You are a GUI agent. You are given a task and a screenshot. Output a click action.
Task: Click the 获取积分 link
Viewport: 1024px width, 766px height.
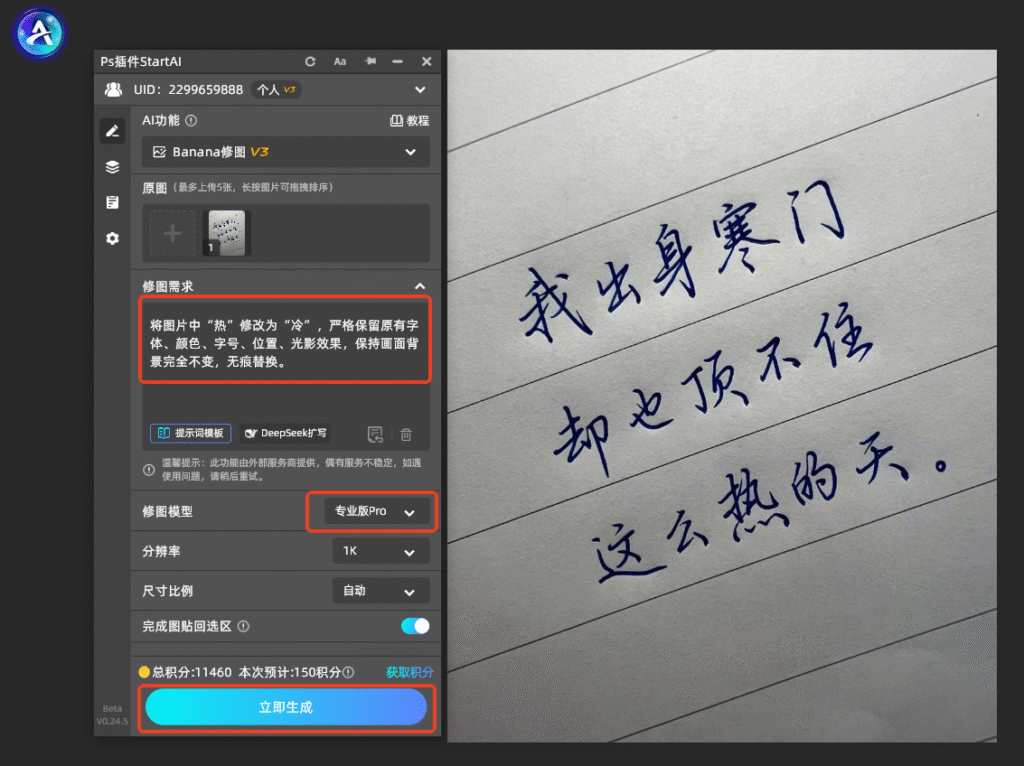coord(409,672)
